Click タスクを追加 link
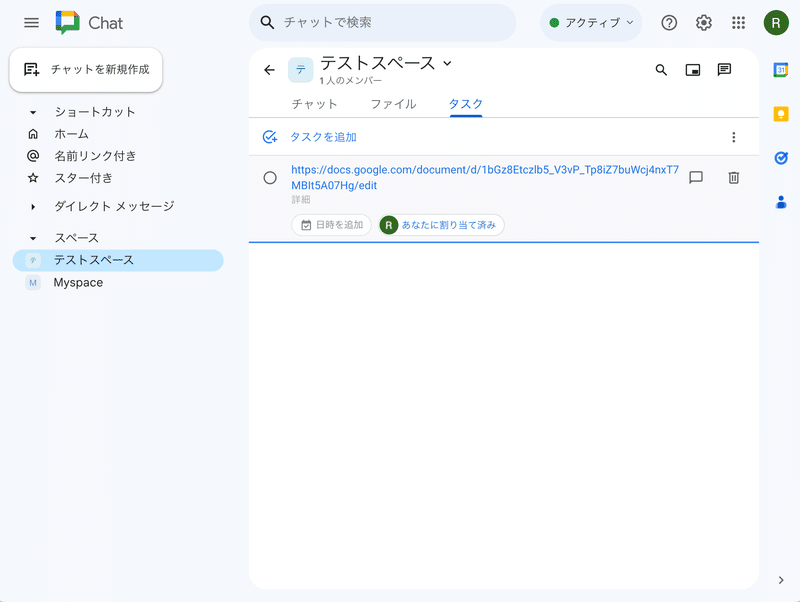 [x=323, y=137]
